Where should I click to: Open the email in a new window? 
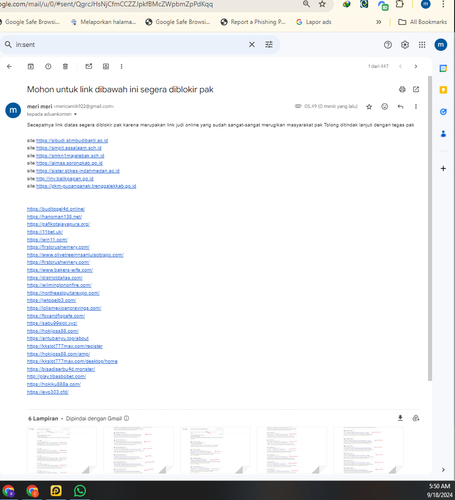pyautogui.click(x=416, y=89)
